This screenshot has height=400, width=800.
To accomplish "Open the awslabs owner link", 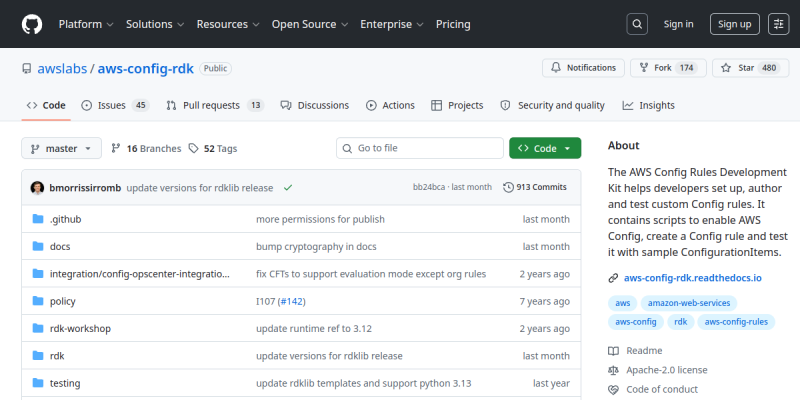I will point(62,68).
